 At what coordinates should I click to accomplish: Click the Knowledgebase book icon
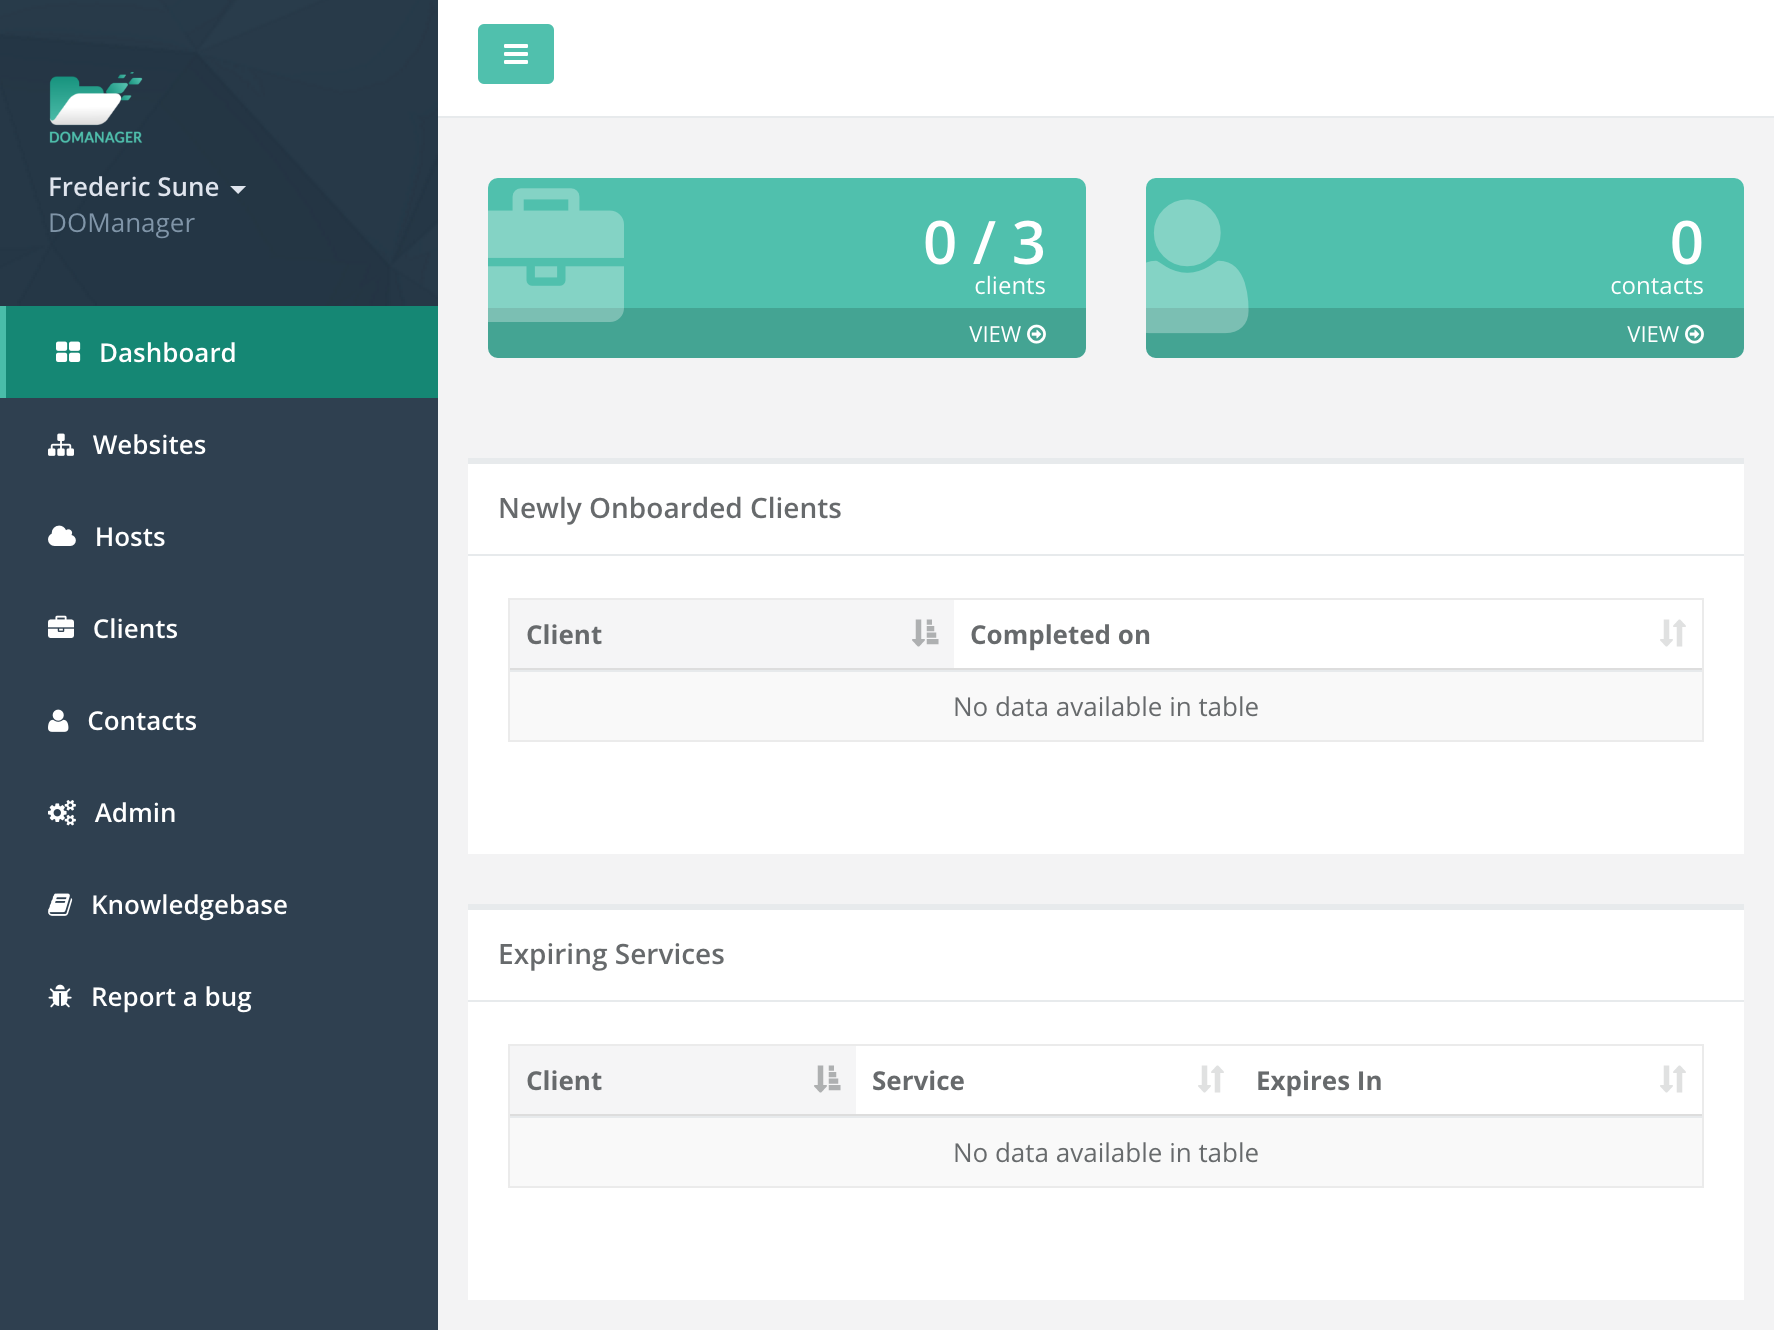60,905
